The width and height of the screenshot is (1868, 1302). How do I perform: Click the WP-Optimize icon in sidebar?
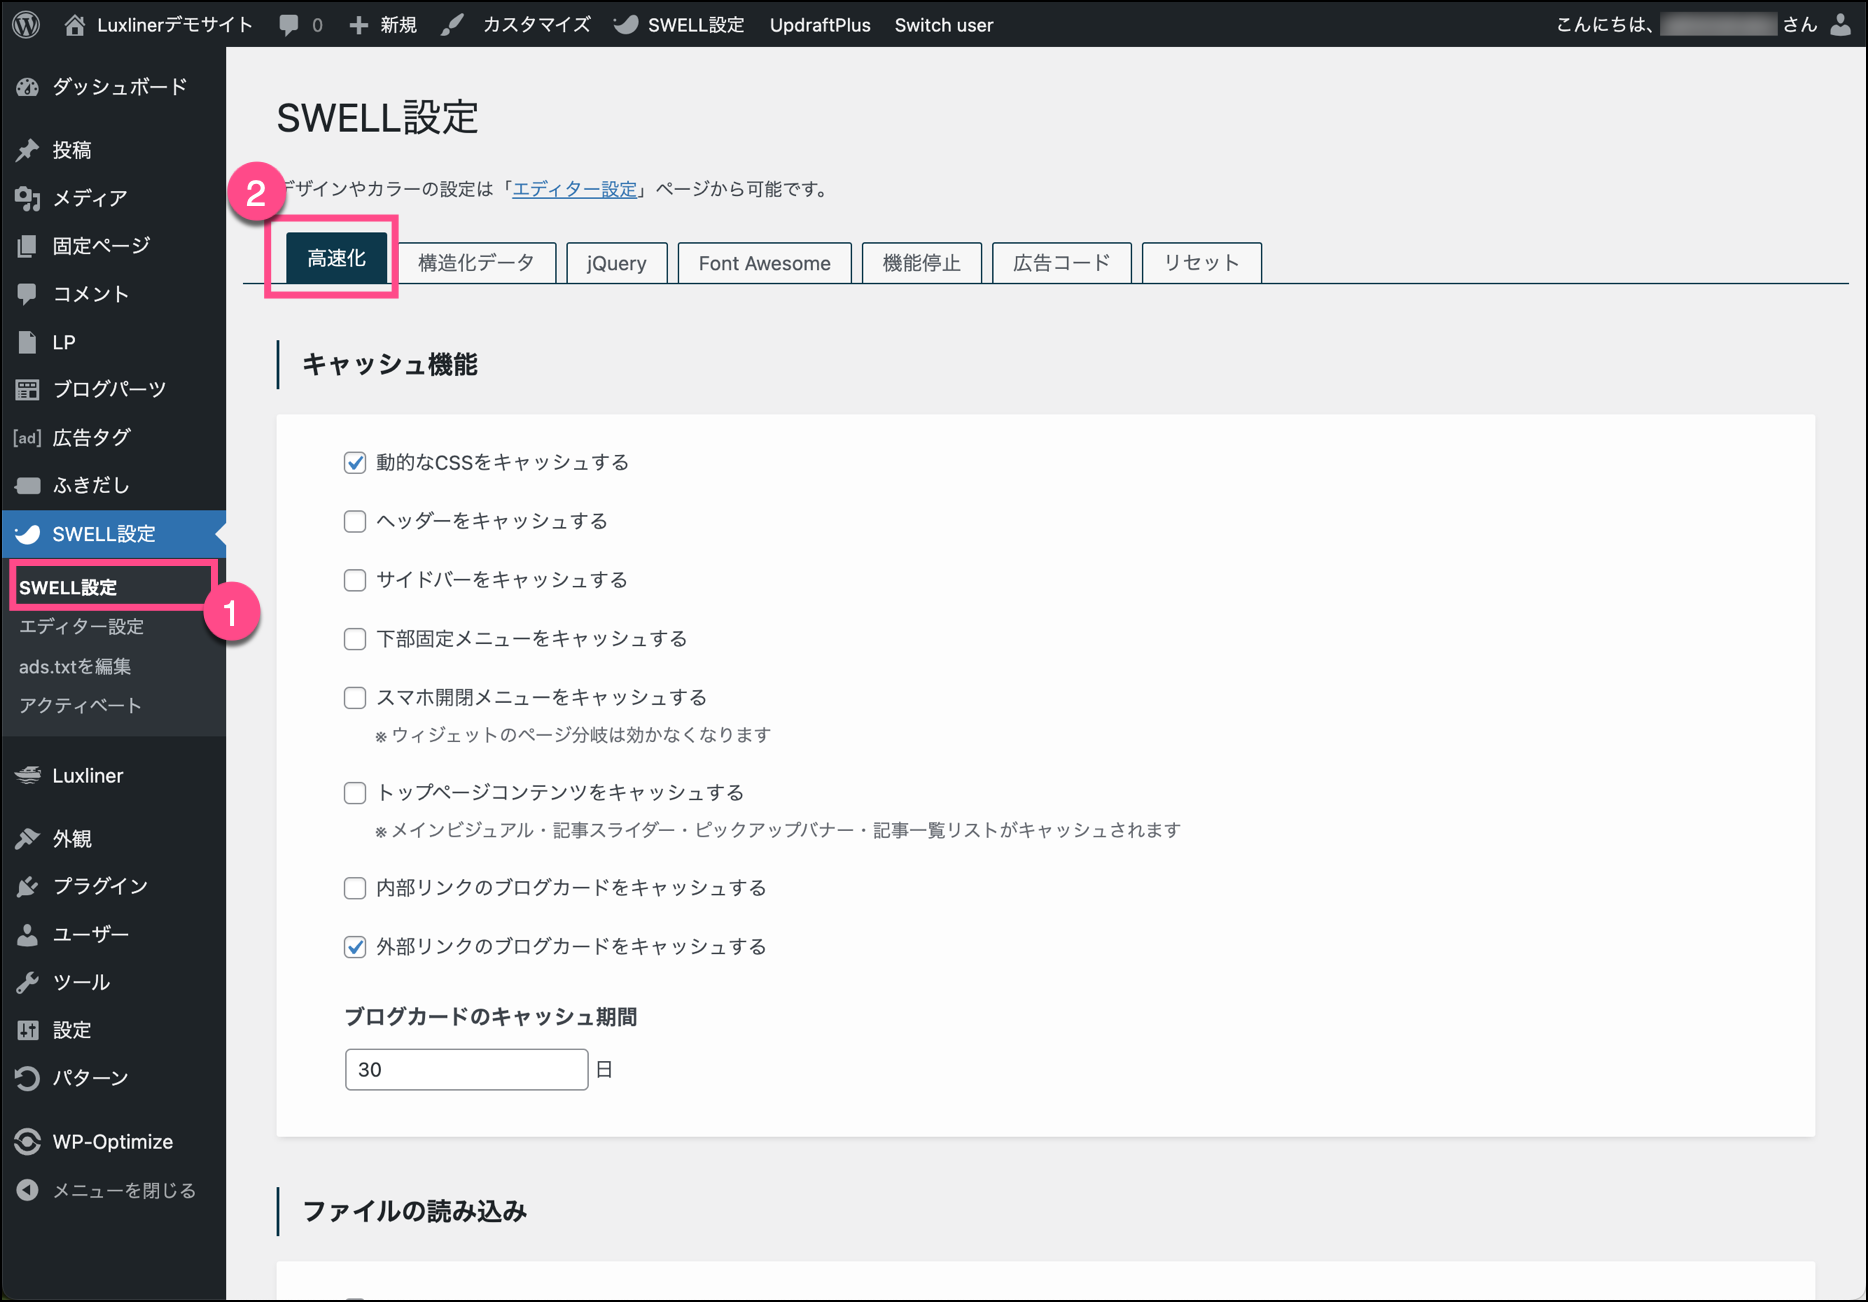coord(28,1141)
